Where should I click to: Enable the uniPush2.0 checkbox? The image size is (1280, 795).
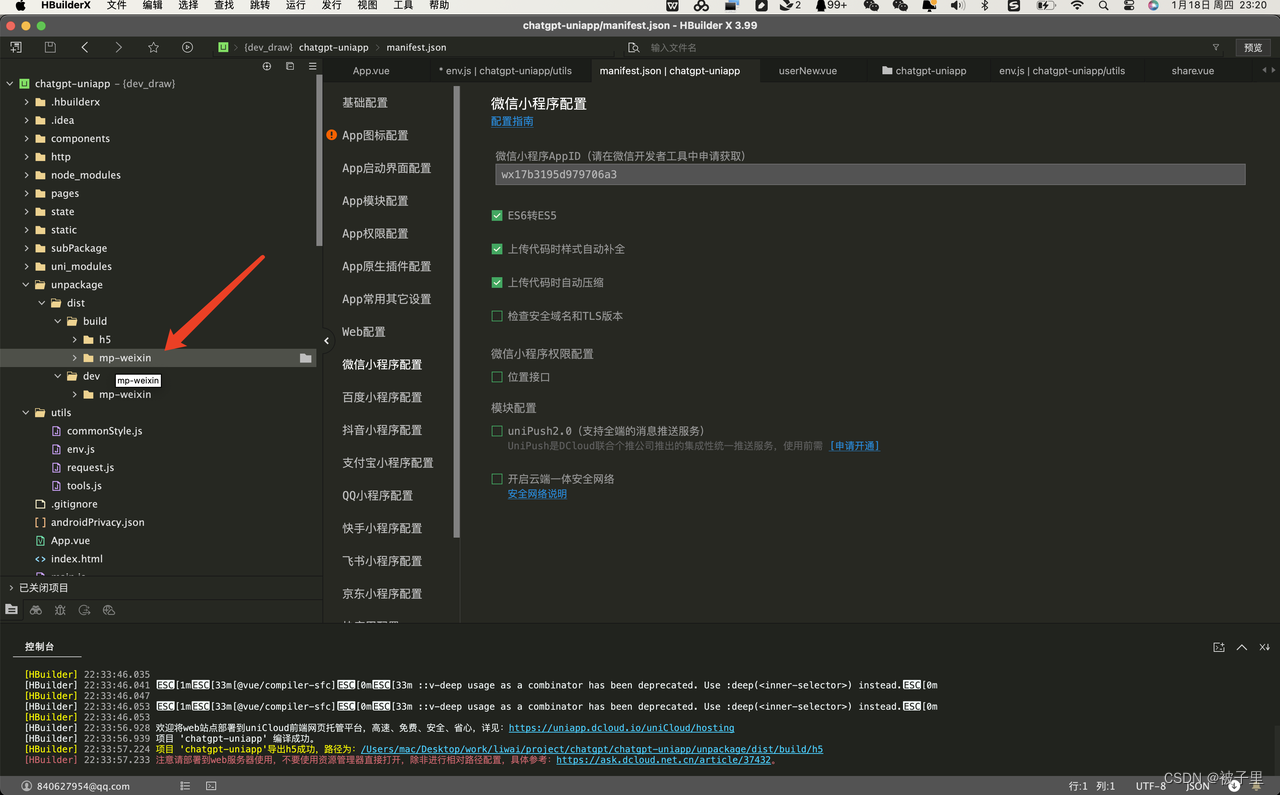[x=497, y=431]
